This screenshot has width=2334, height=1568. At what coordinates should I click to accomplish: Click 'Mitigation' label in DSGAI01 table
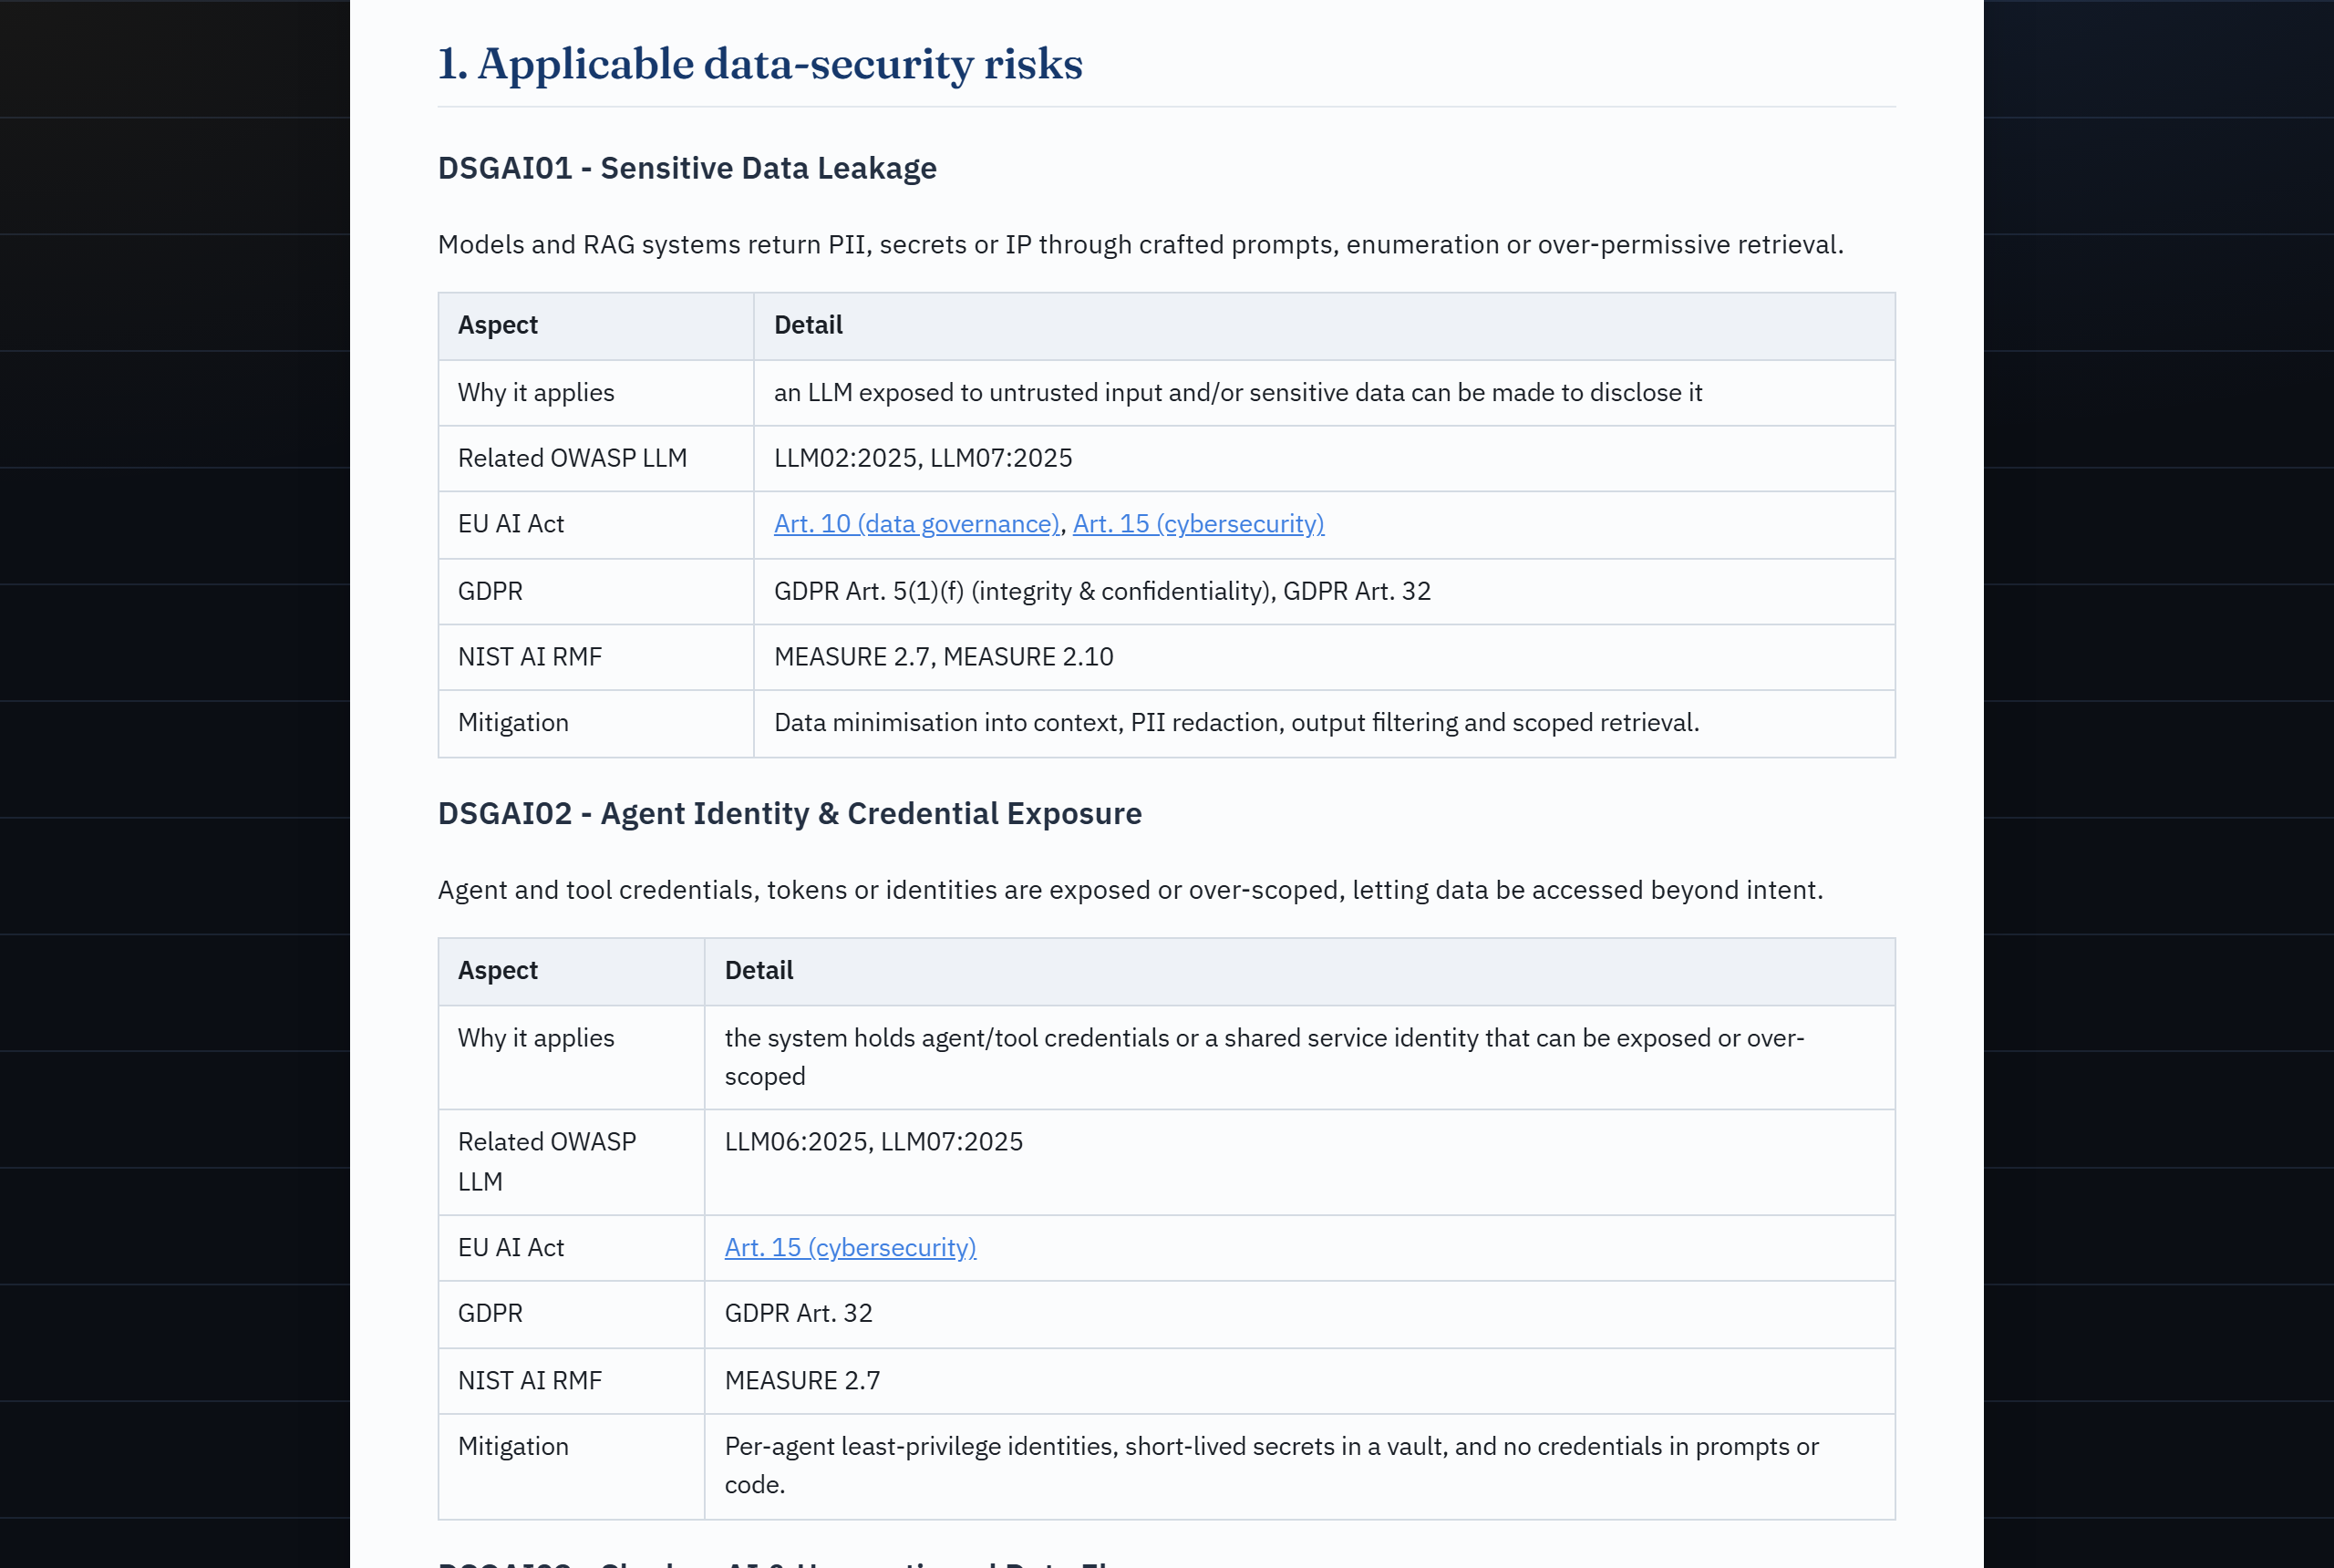coord(513,723)
